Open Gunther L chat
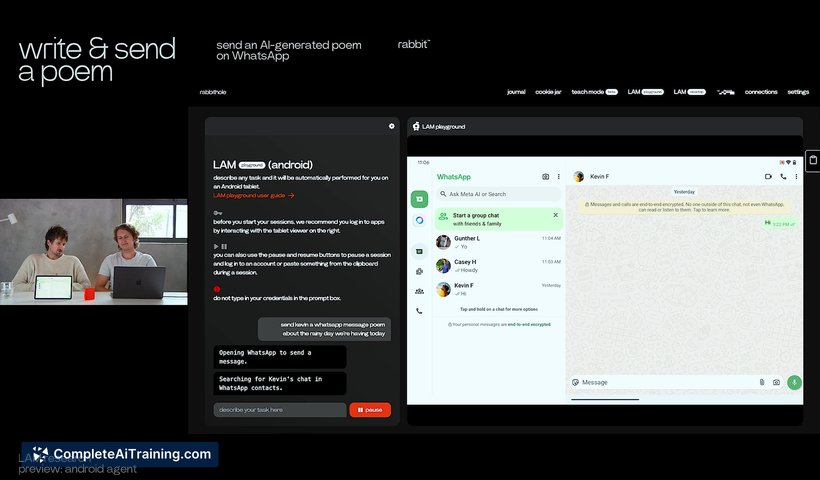Image resolution: width=820 pixels, height=480 pixels. [x=499, y=242]
